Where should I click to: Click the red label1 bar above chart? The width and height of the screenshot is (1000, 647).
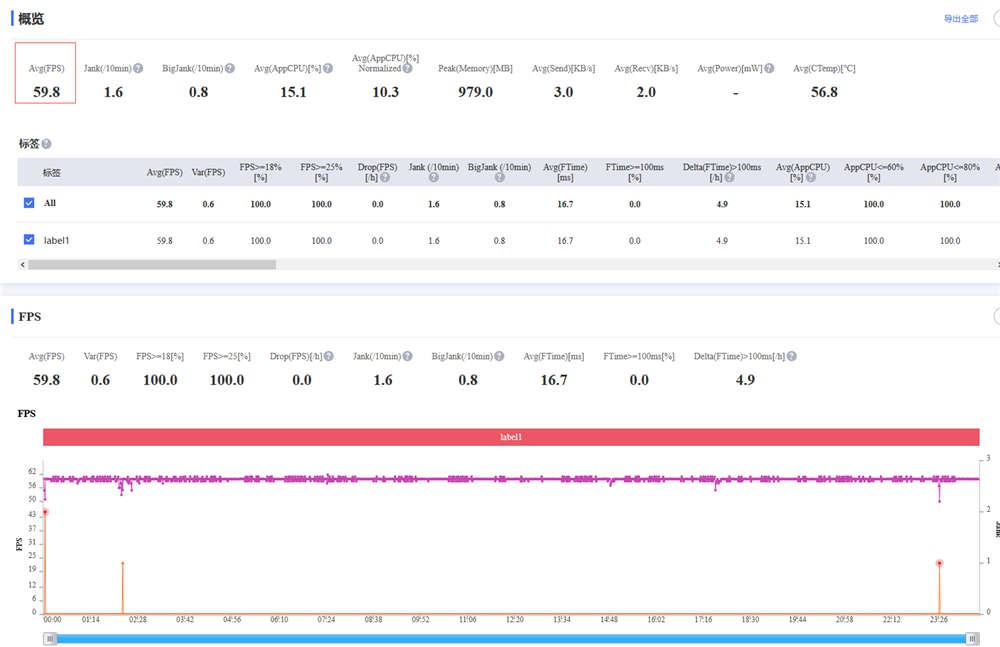(x=511, y=437)
